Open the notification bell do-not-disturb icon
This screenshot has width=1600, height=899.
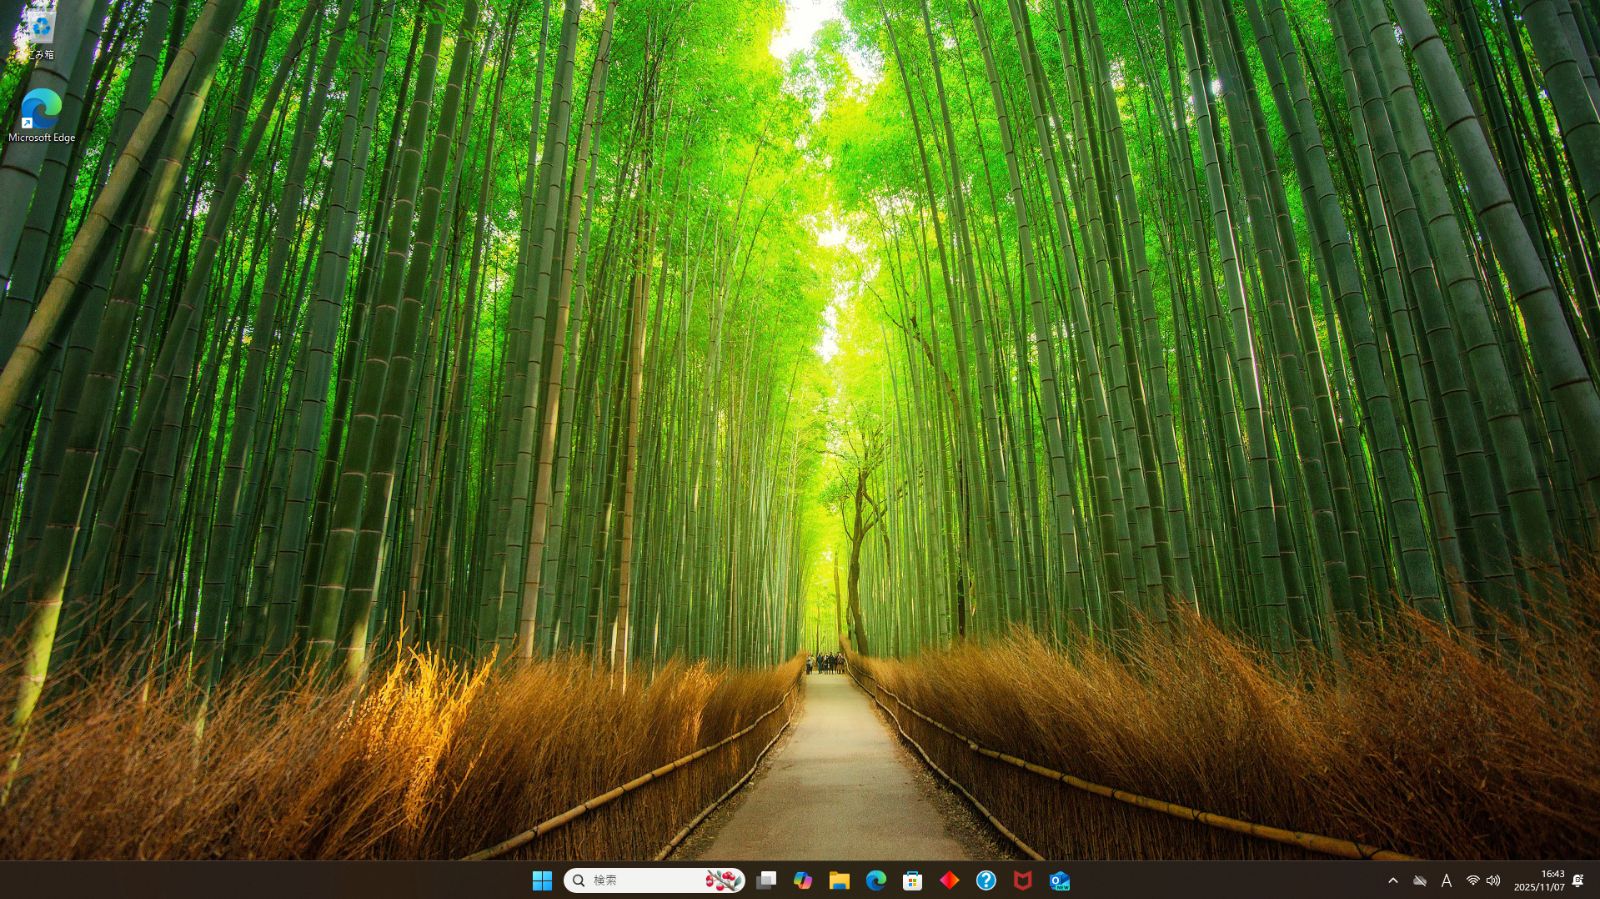(x=1578, y=881)
